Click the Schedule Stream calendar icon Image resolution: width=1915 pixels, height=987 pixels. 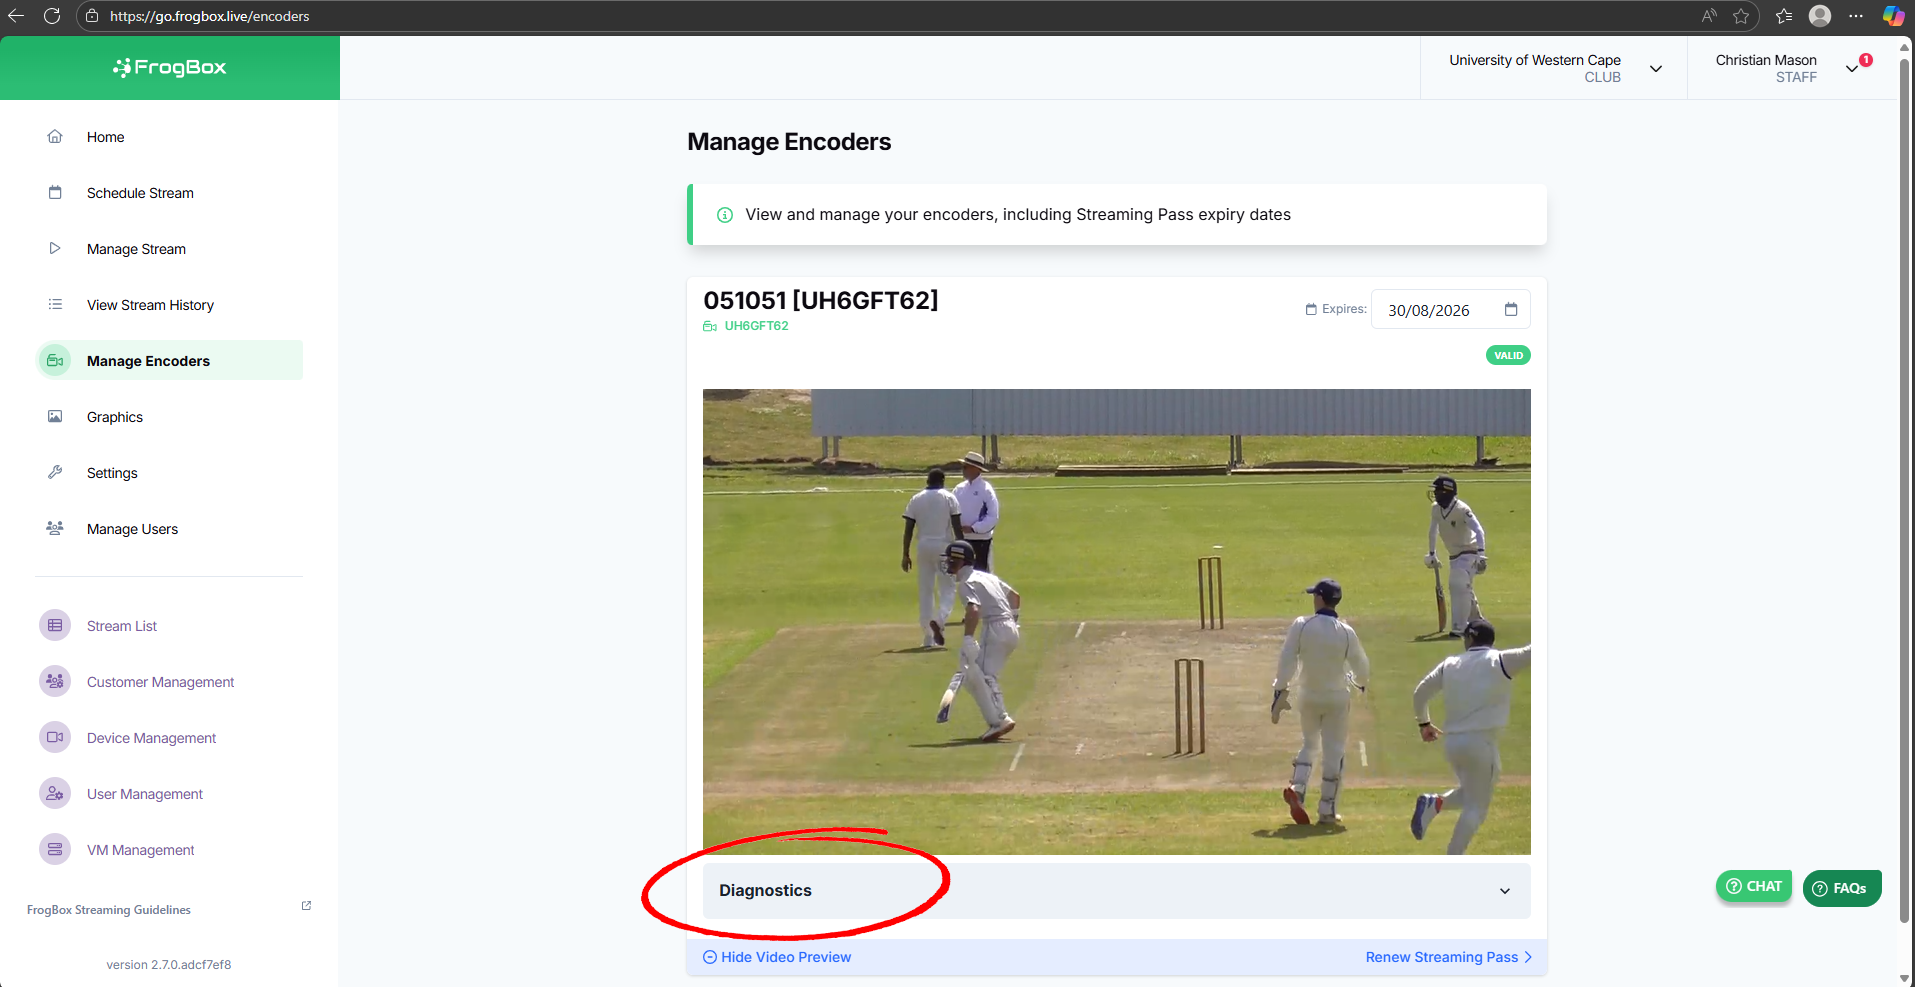coord(55,193)
